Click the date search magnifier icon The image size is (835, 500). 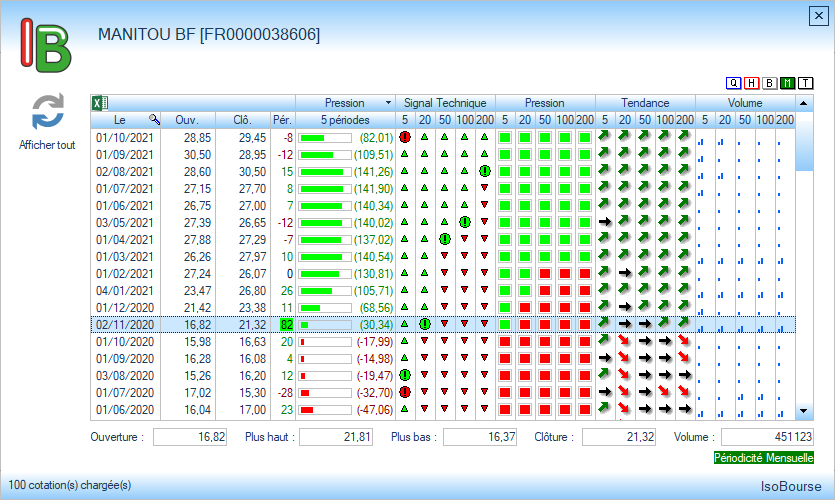(154, 120)
